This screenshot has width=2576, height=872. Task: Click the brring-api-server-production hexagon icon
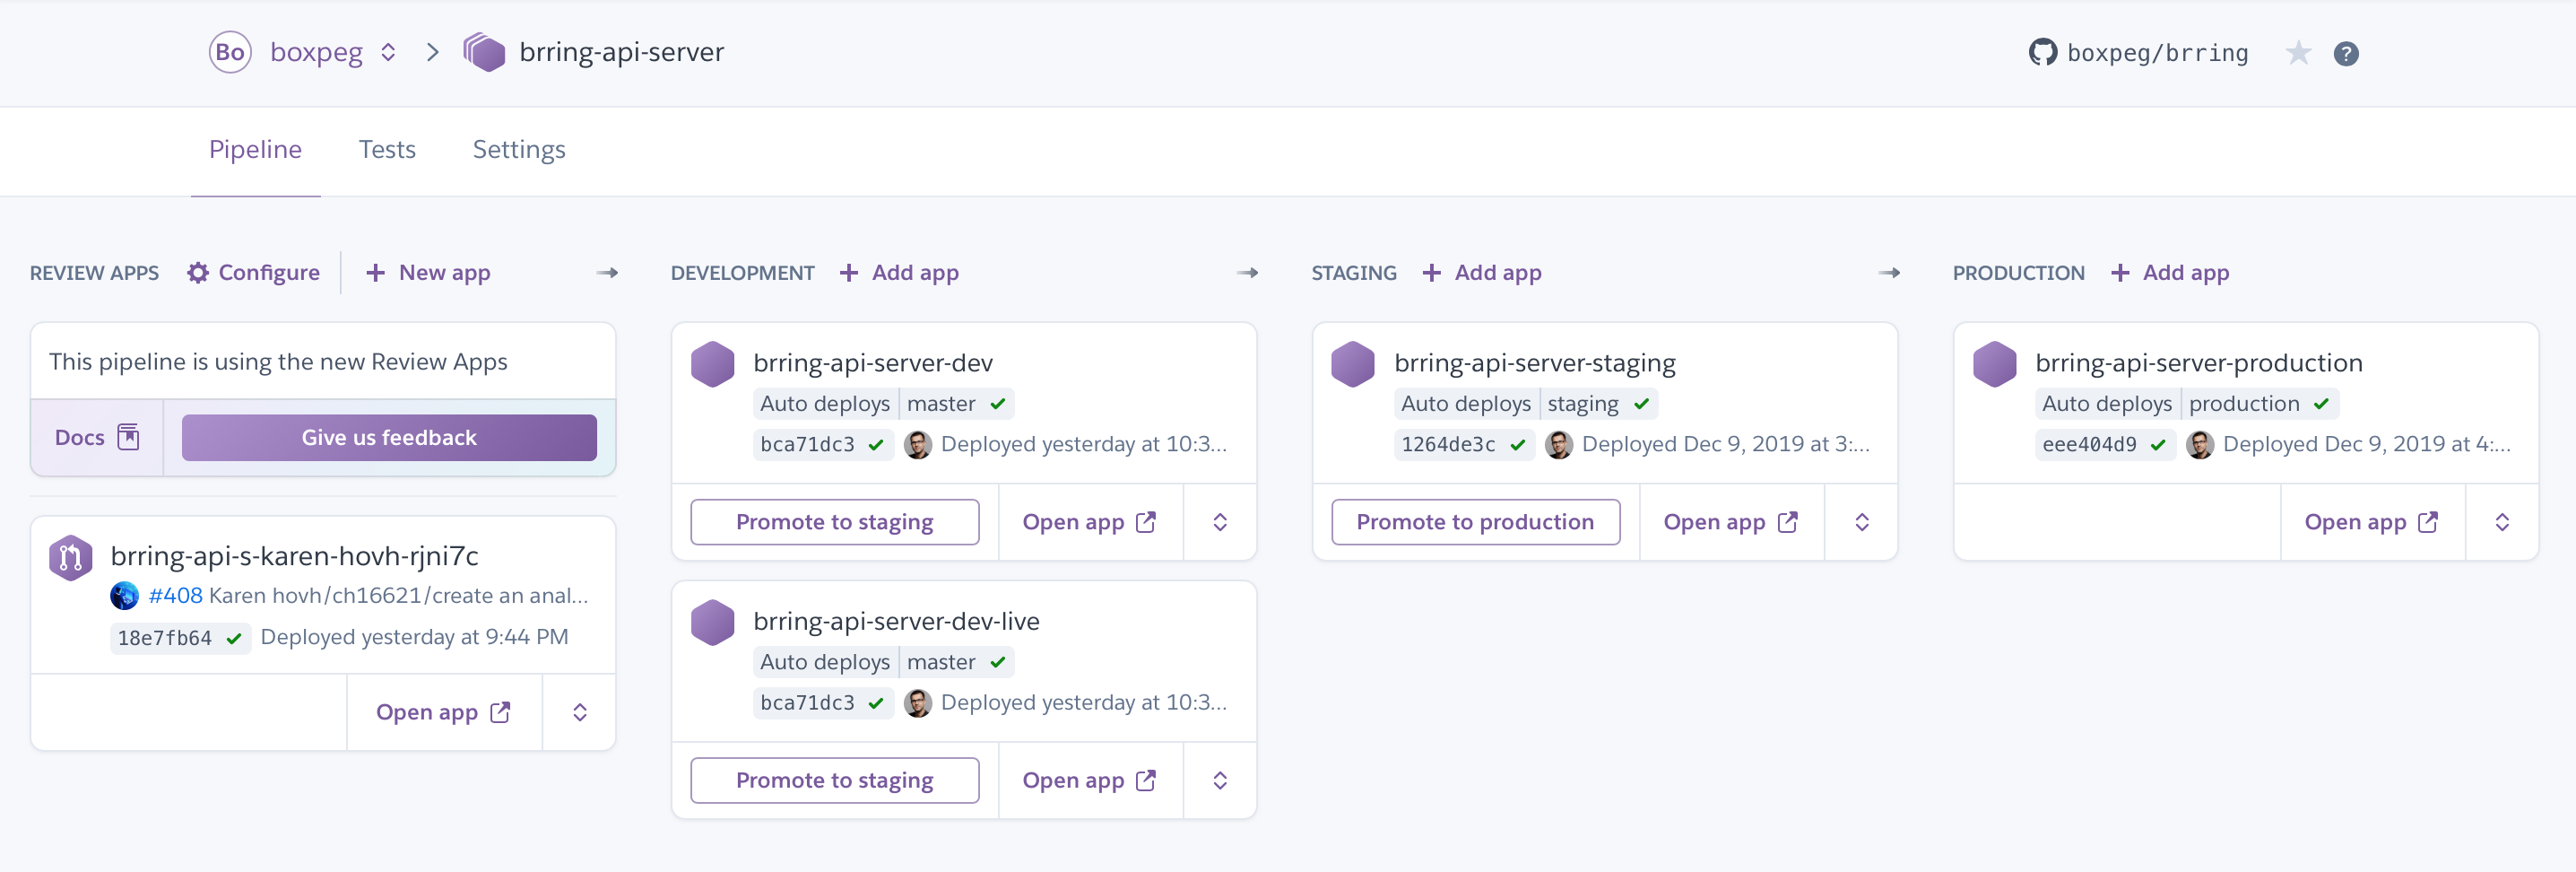pos(1994,364)
